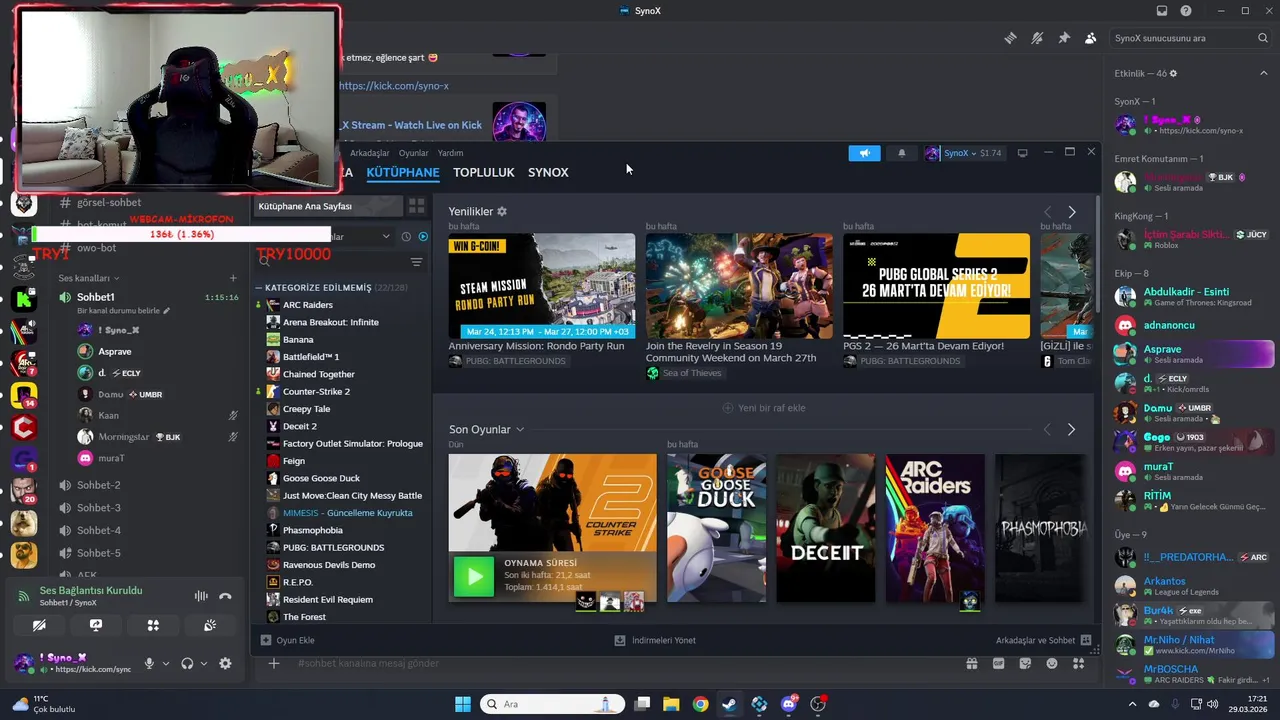This screenshot has width=1280, height=720.
Task: Expand Ses kanalları category in Discord
Action: [89, 278]
